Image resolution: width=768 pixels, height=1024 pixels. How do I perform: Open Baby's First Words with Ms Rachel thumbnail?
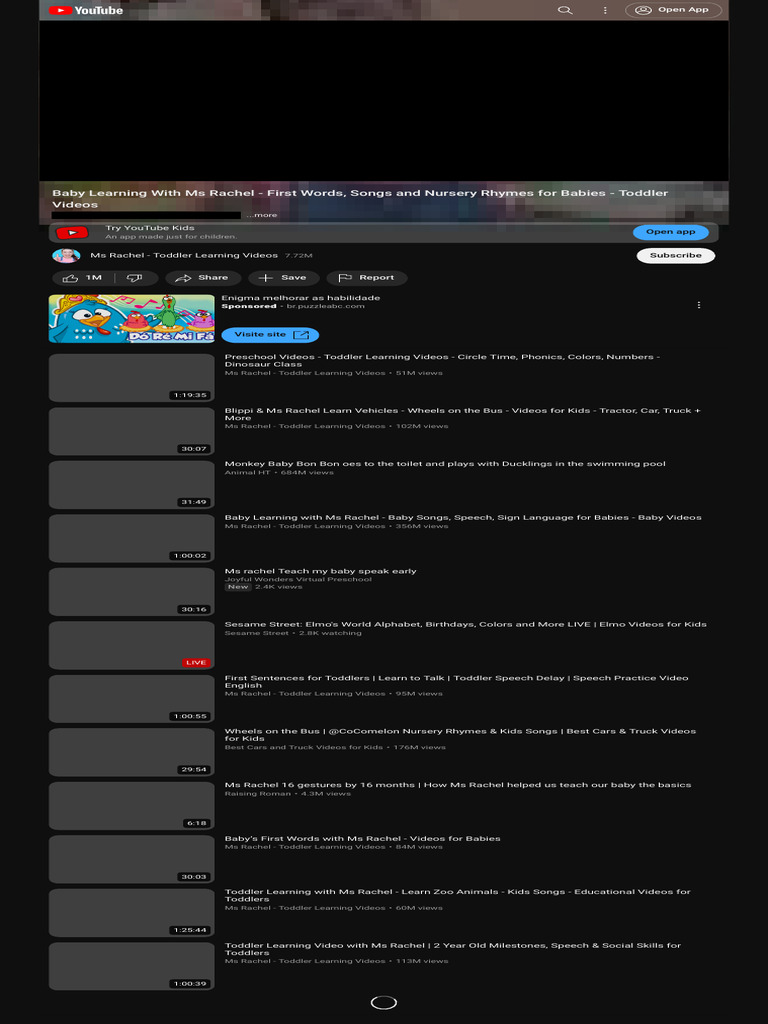[x=131, y=859]
